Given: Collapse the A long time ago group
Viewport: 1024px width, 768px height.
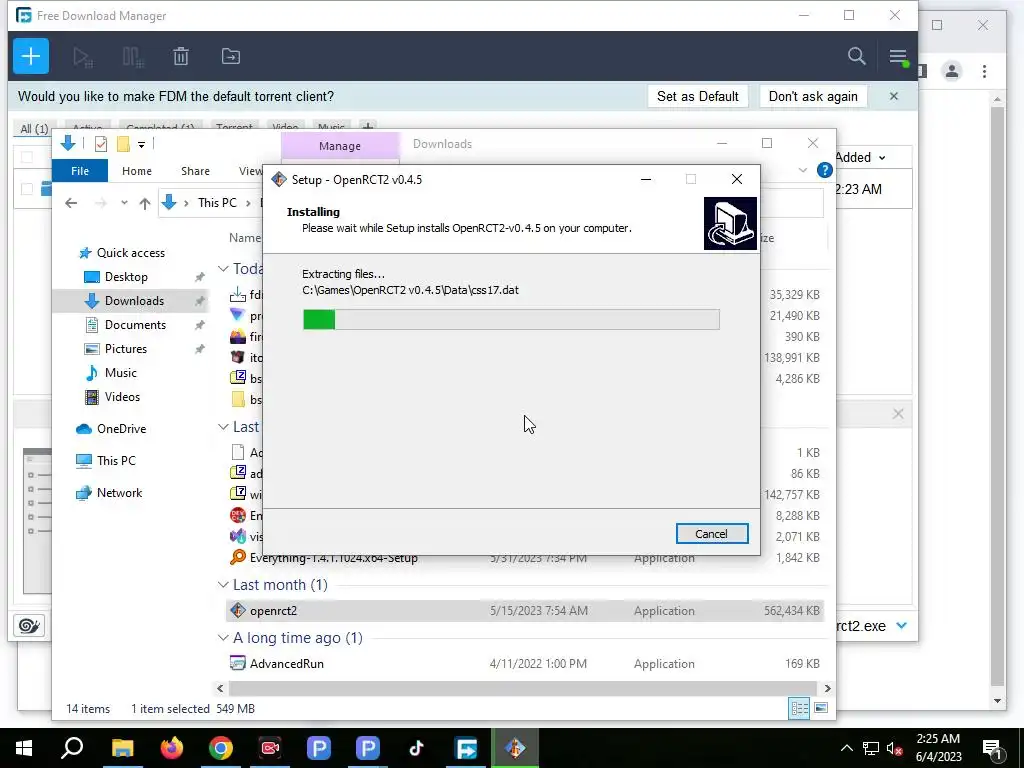Looking at the screenshot, I should (223, 638).
